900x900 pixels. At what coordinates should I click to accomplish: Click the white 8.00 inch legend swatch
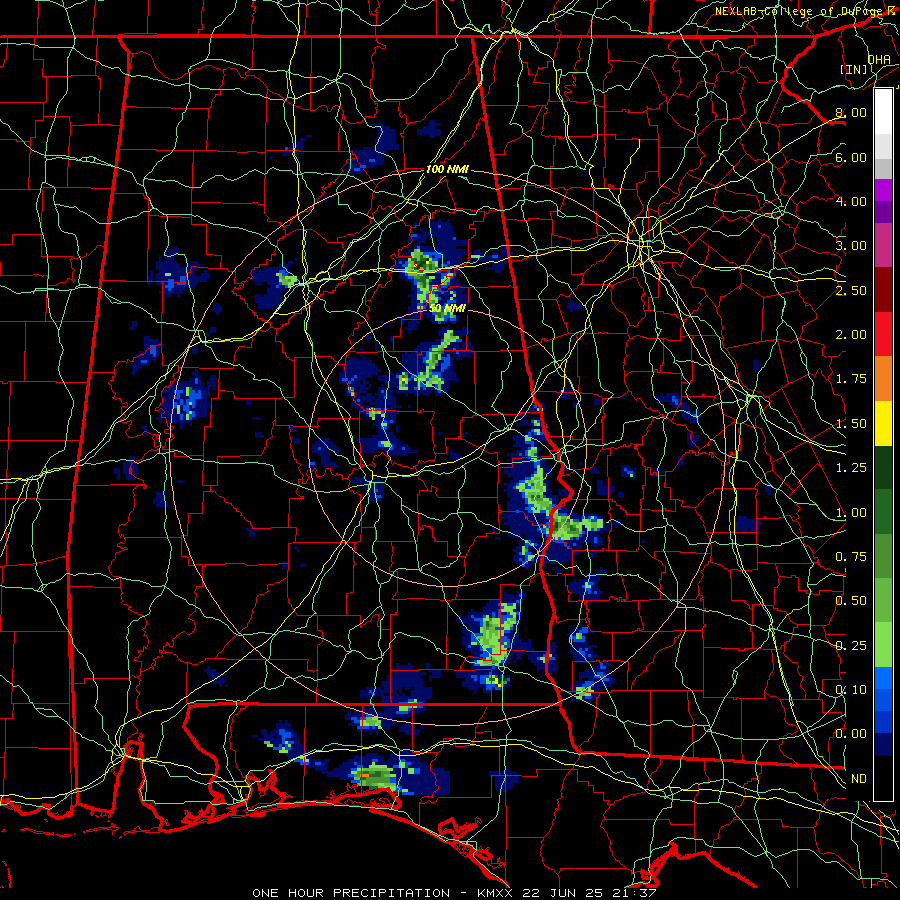(883, 112)
